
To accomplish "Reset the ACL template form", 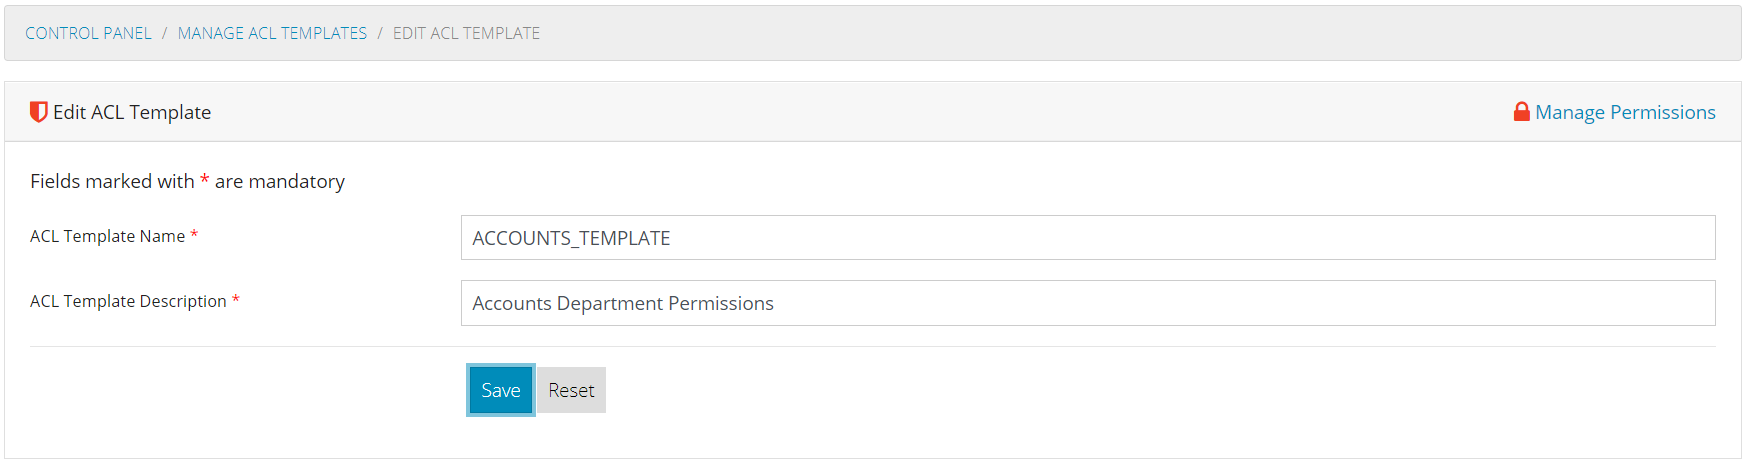I will tap(571, 390).
